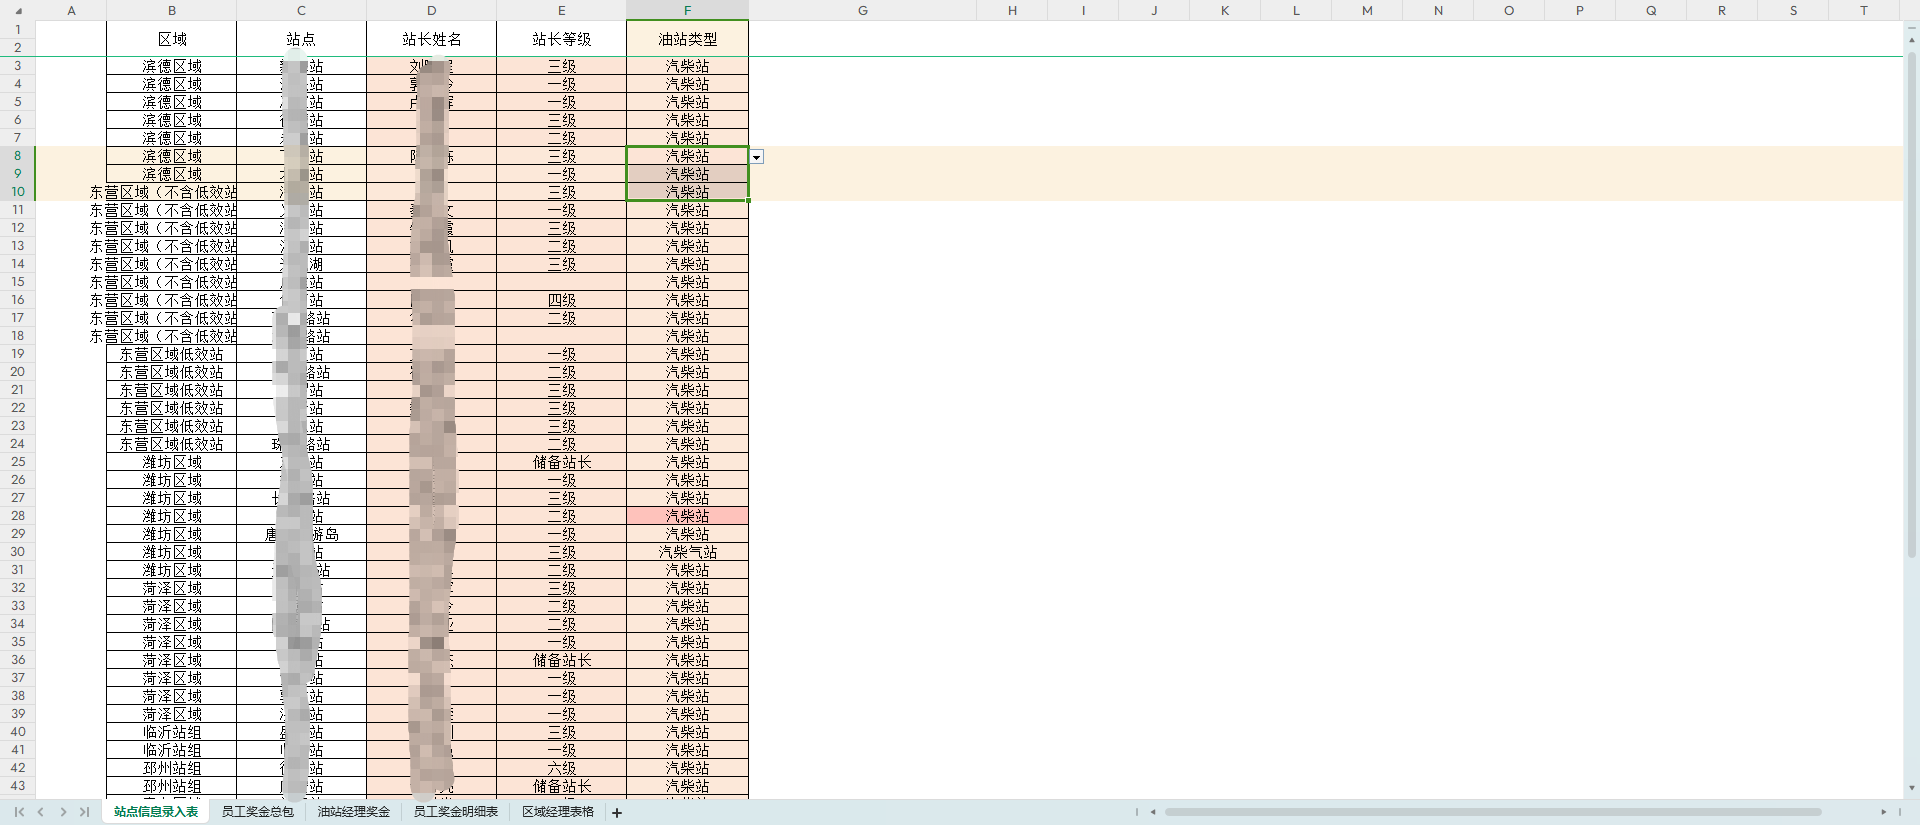Select column T header
The image size is (1920, 825).
[1864, 10]
